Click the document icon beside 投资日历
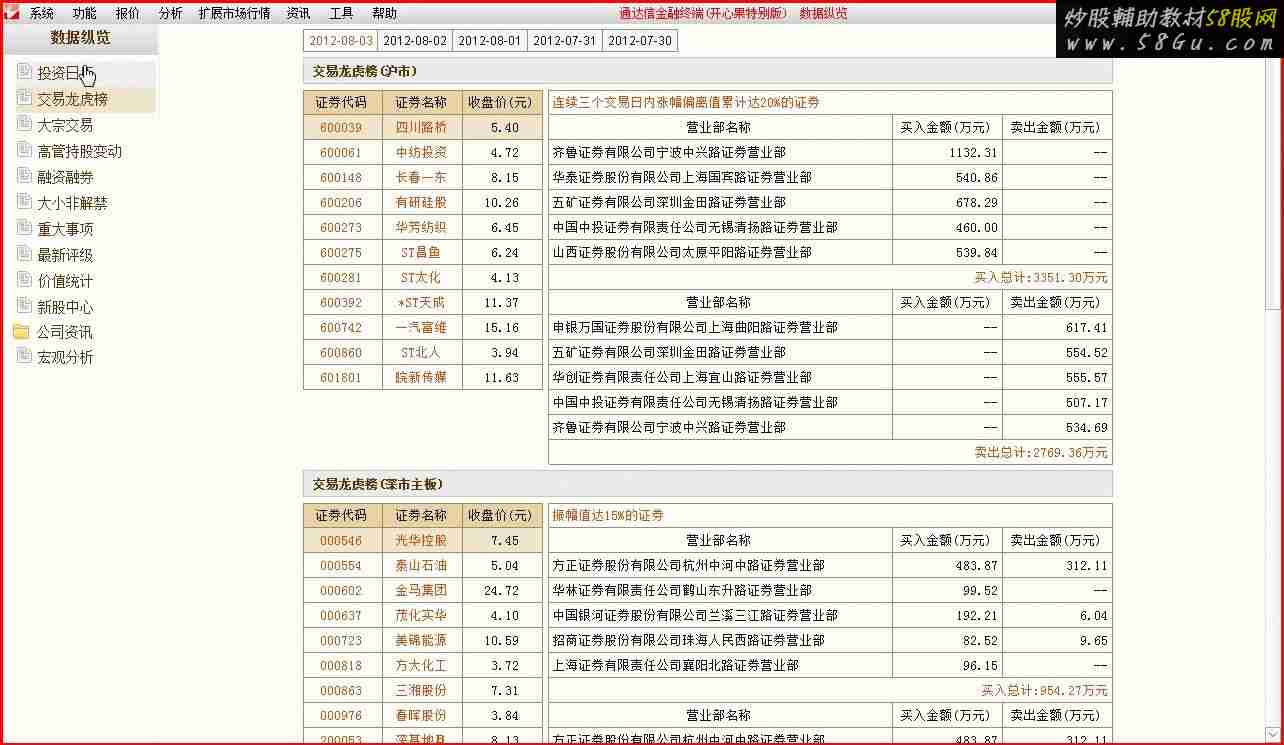This screenshot has height=745, width=1284. click(x=24, y=72)
